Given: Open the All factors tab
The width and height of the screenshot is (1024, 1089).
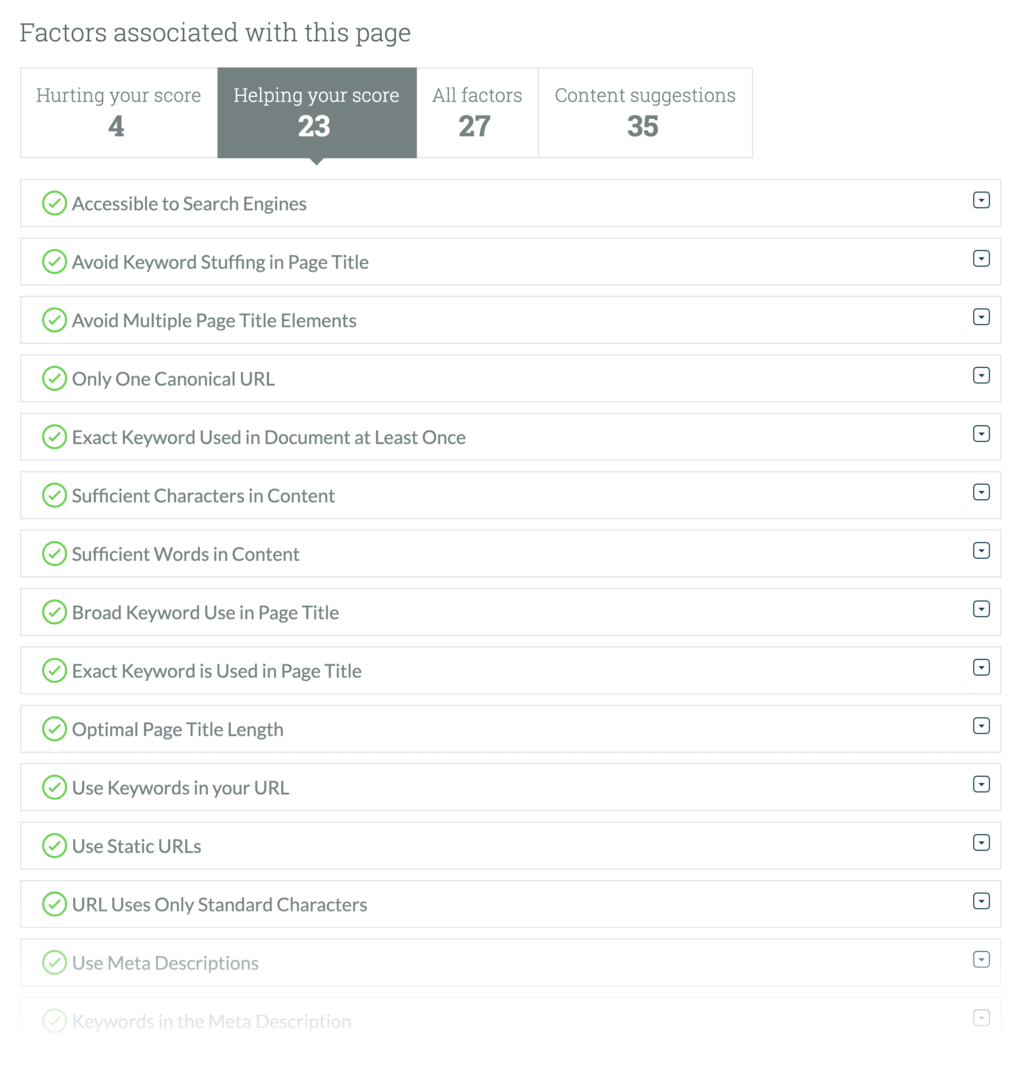Looking at the screenshot, I should pos(477,112).
